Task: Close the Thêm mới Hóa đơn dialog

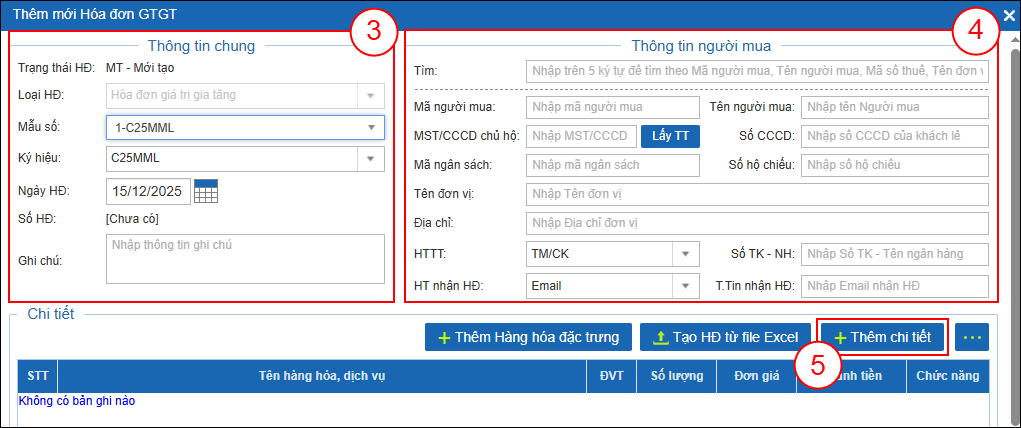Action: click(1009, 15)
